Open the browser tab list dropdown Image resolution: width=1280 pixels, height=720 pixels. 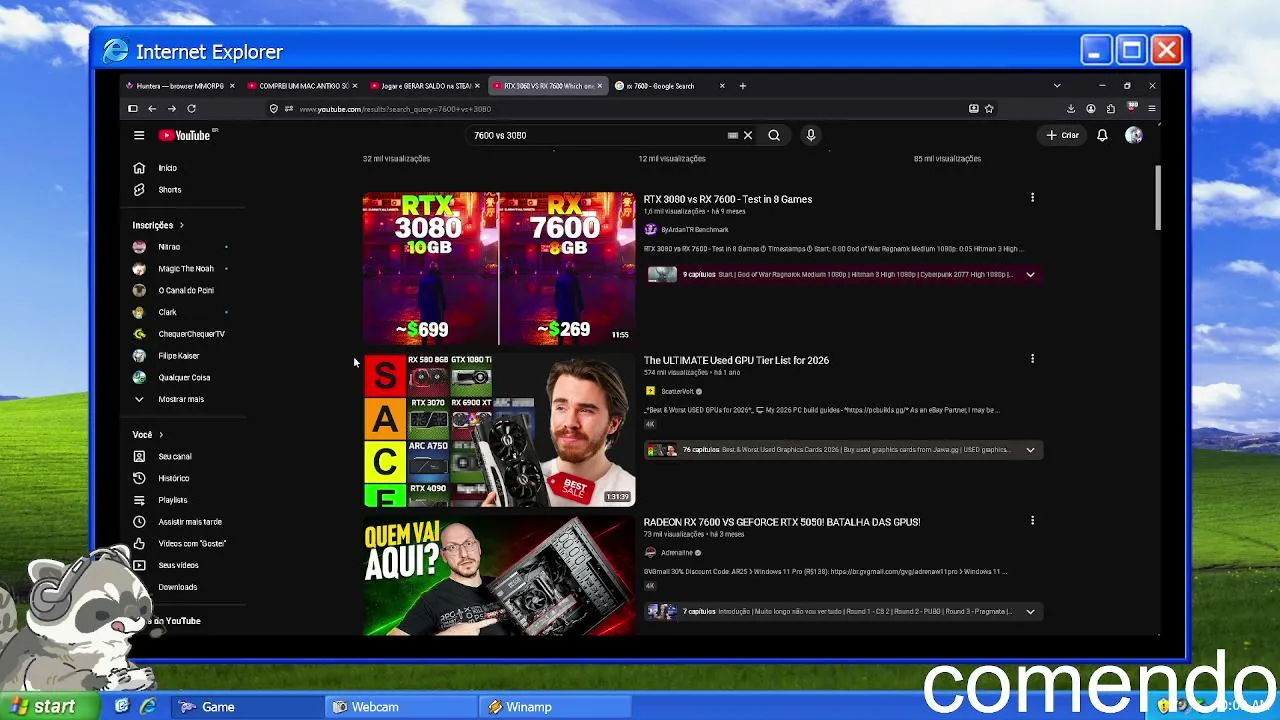(x=1057, y=86)
